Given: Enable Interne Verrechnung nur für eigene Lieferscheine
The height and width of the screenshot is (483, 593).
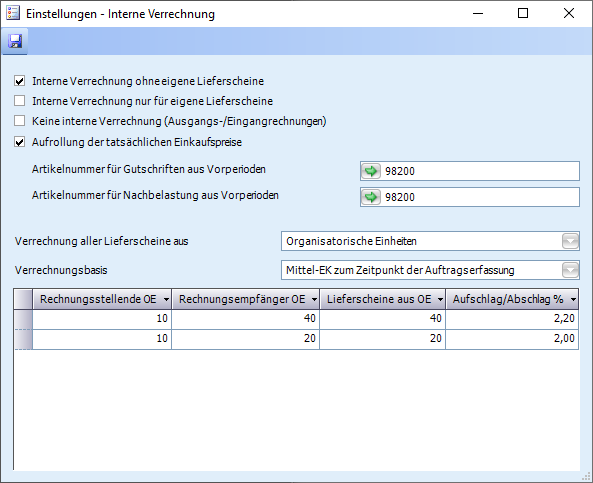Looking at the screenshot, I should pos(20,101).
